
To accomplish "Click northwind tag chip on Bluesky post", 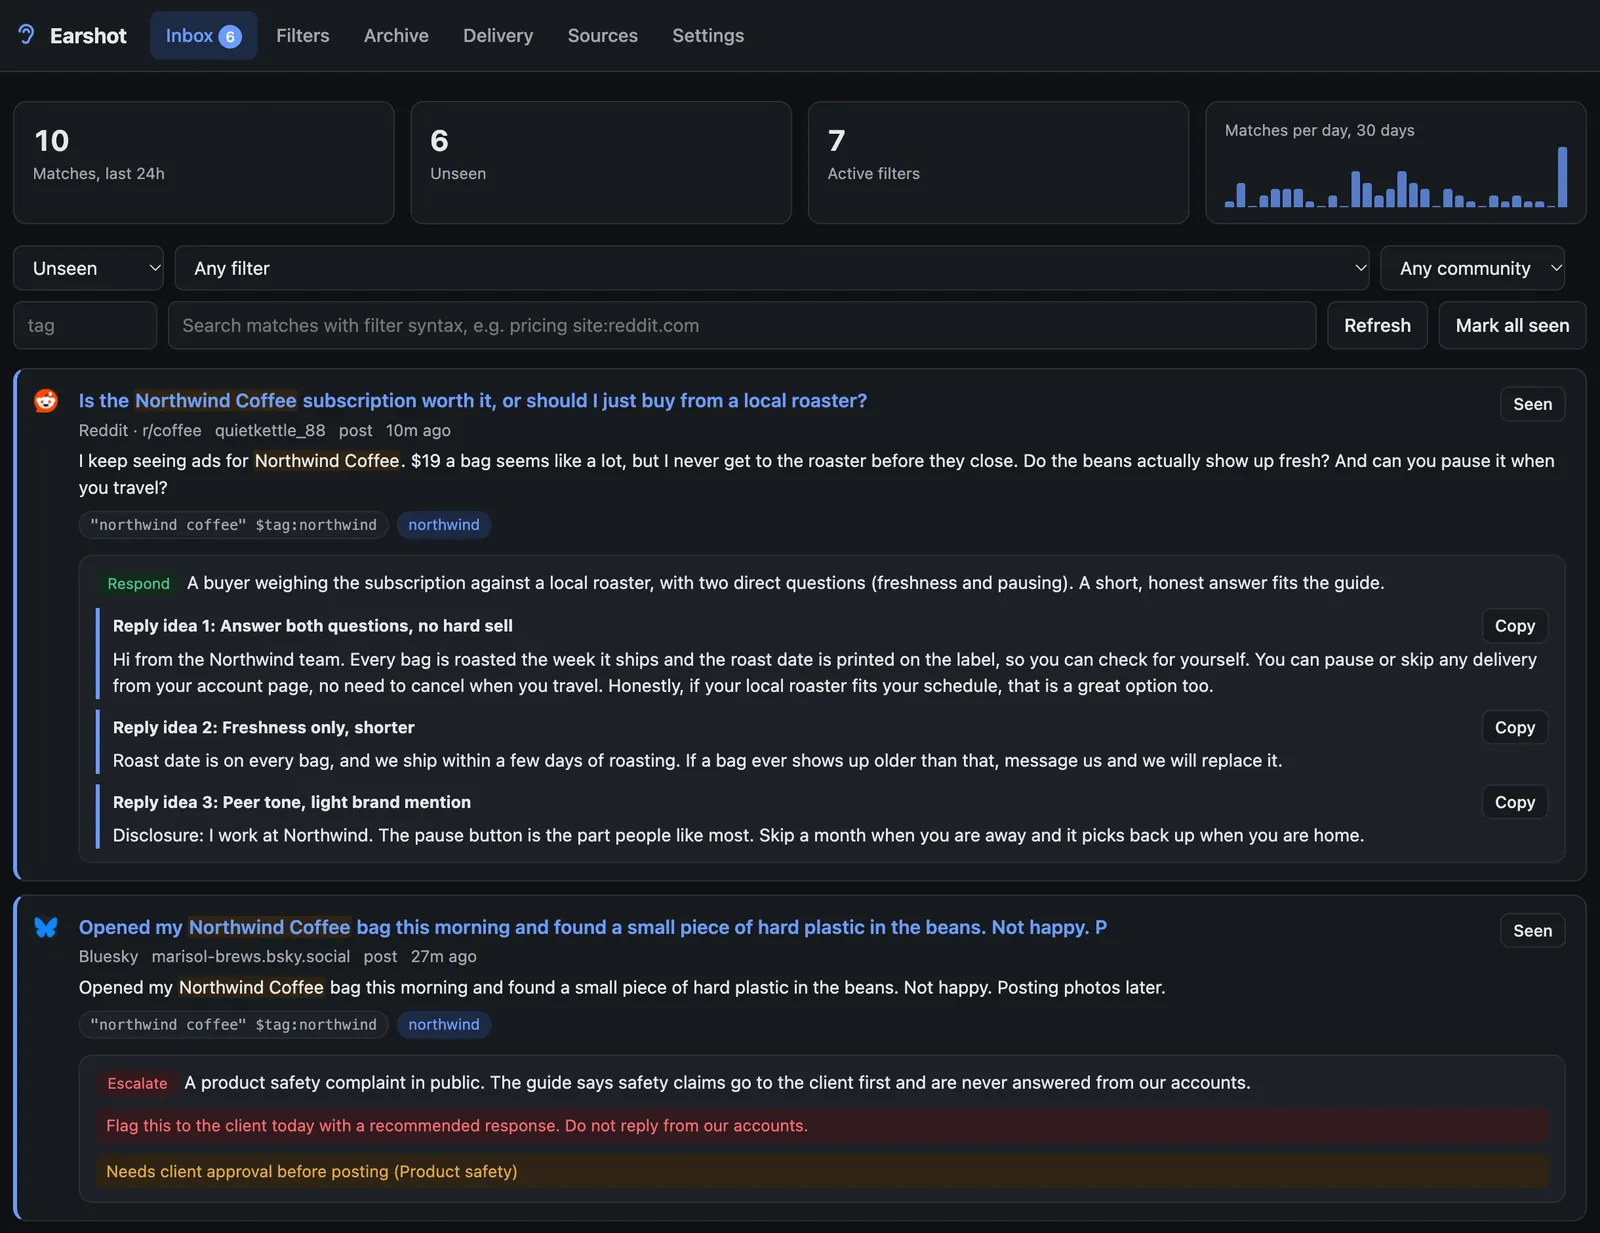I will point(444,1025).
